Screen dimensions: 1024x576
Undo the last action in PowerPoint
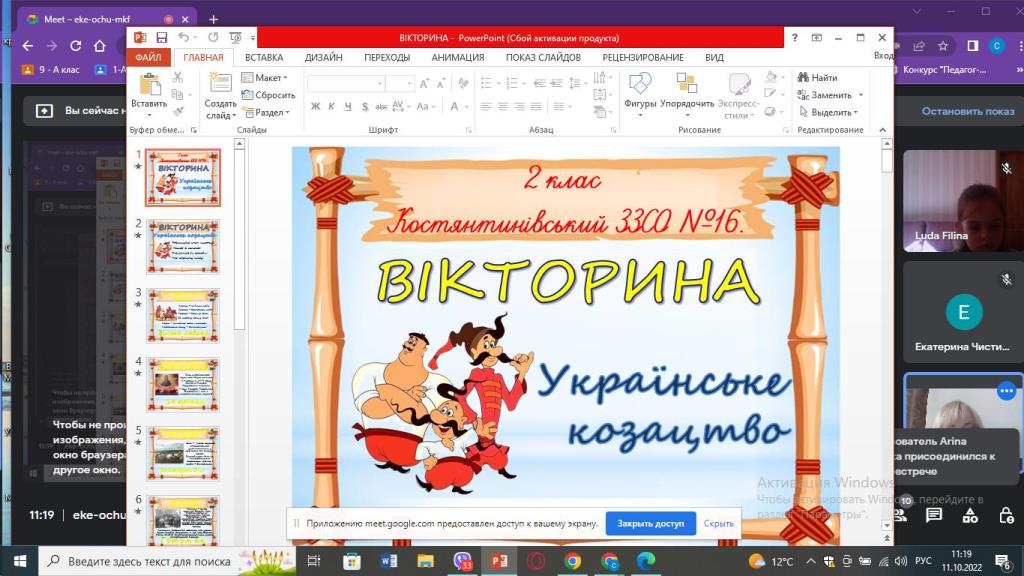click(x=184, y=38)
